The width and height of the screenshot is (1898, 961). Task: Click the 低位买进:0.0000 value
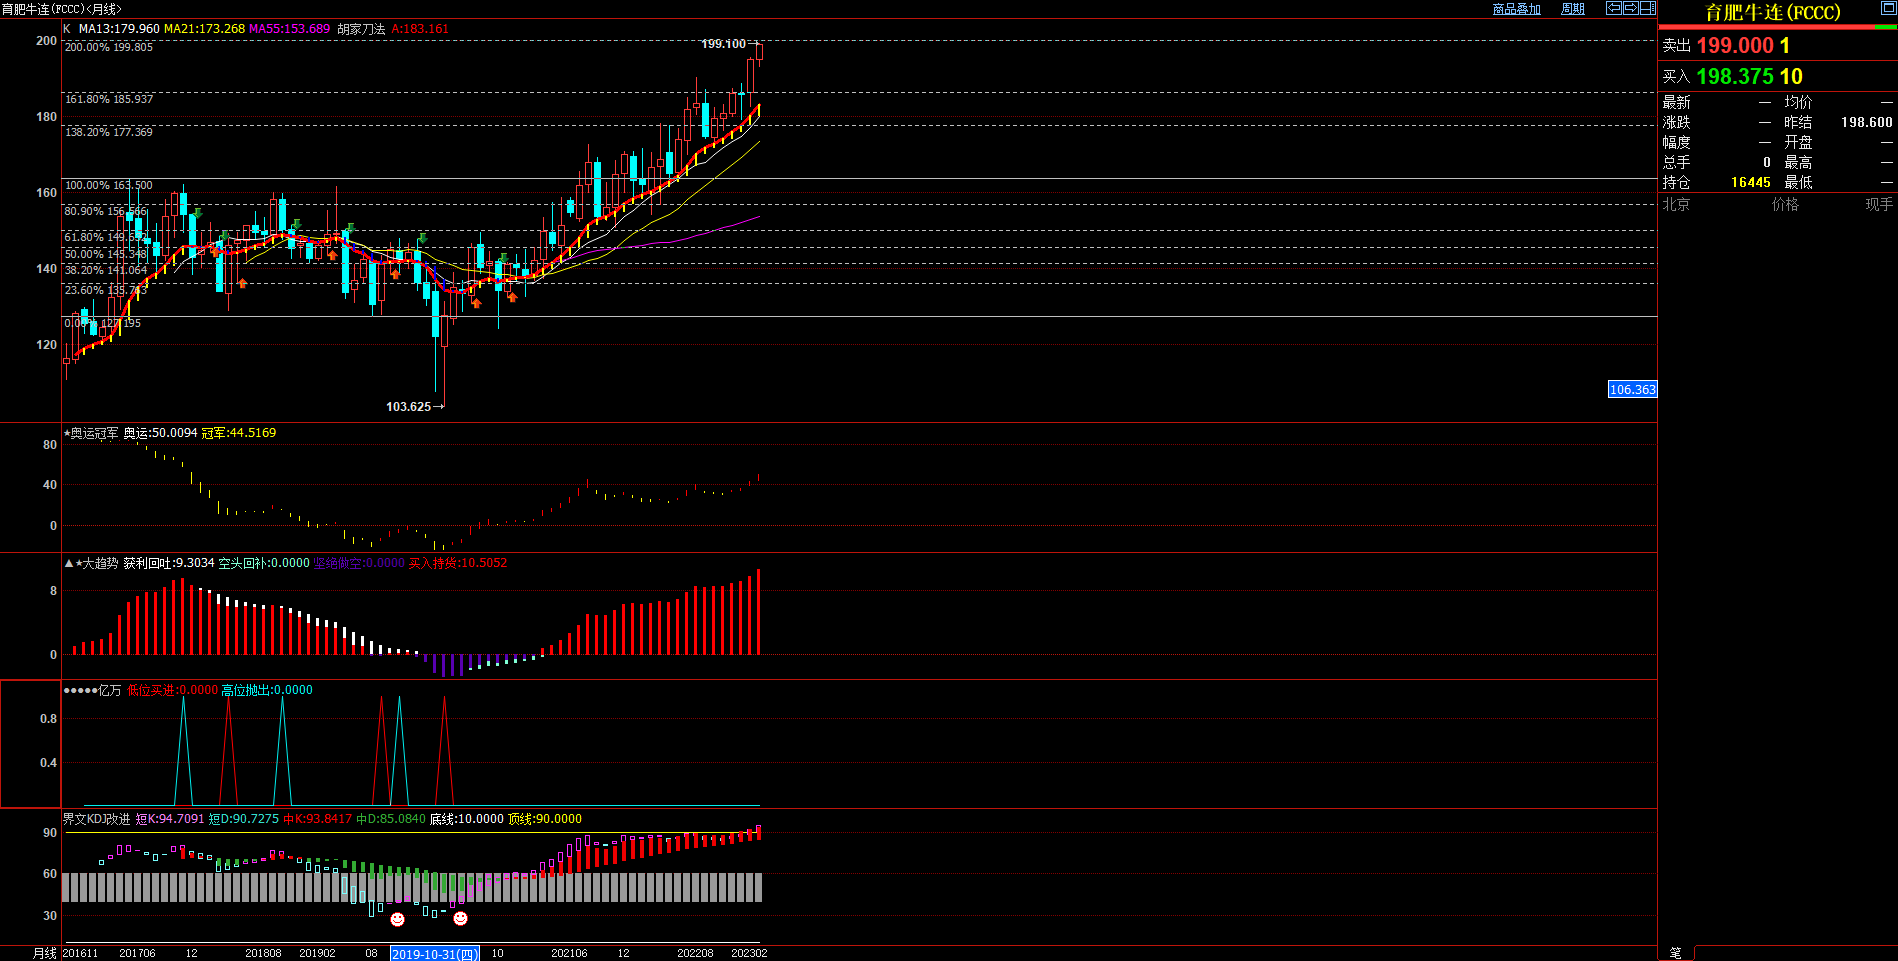point(172,690)
